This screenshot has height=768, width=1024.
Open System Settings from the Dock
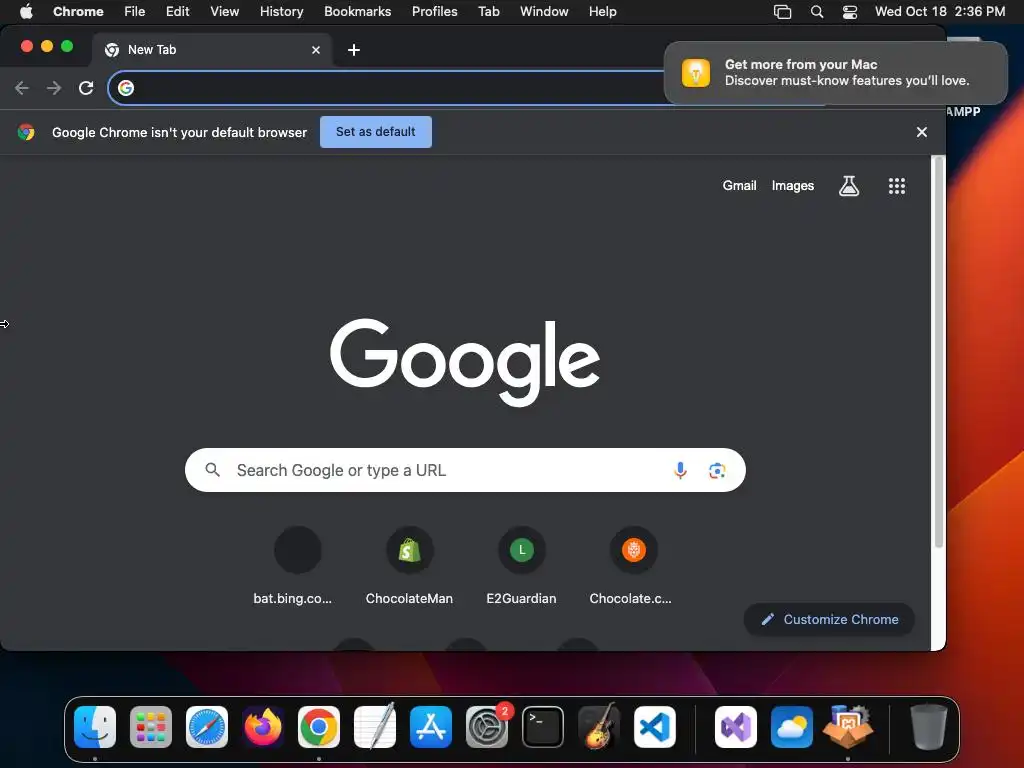pyautogui.click(x=487, y=727)
